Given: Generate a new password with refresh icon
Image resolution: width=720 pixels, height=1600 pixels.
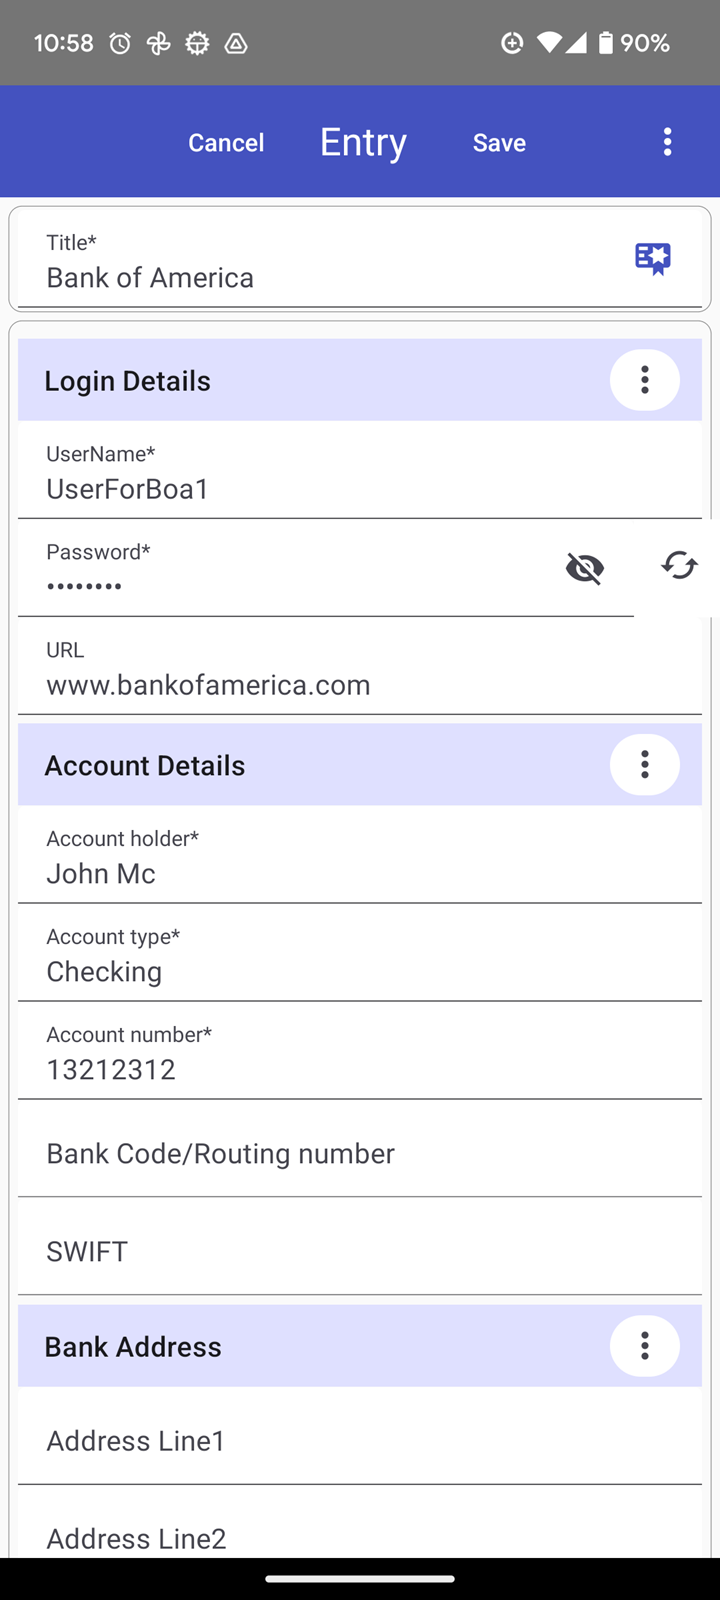Looking at the screenshot, I should click(679, 566).
